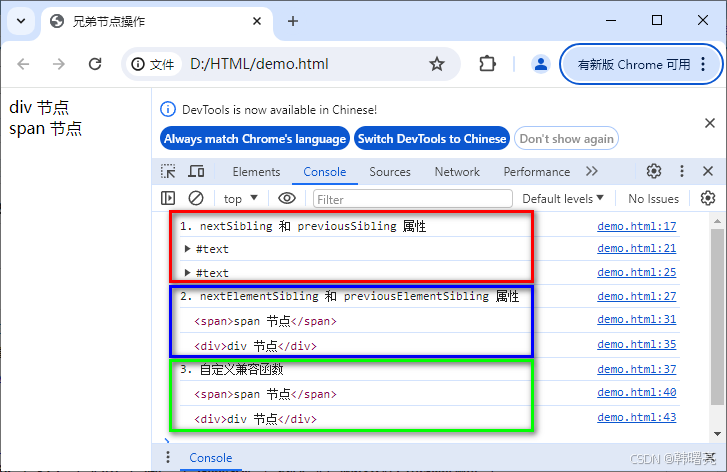The width and height of the screenshot is (727, 472).
Task: Show more DevTools tabs
Action: click(x=592, y=172)
